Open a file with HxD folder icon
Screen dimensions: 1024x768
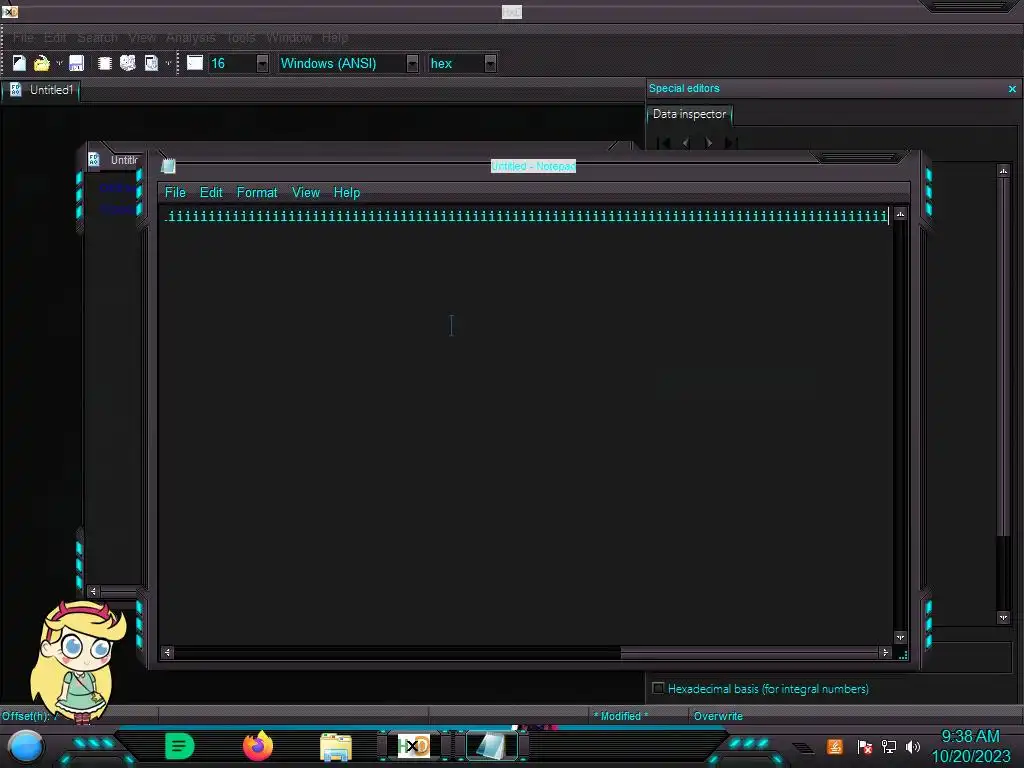41,63
